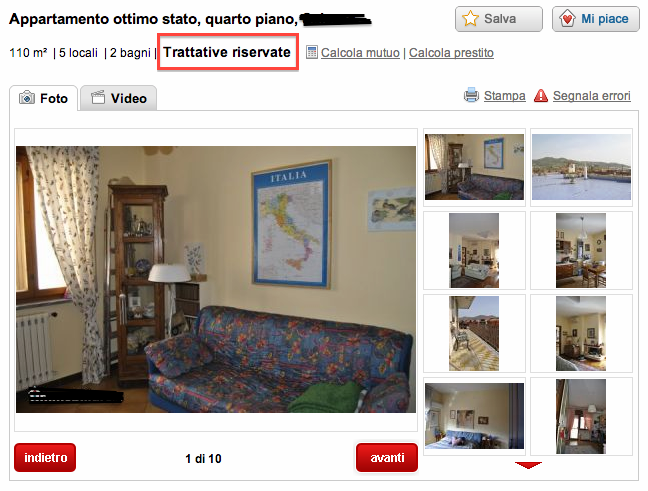Open the Calcola mutuo link
Screen dimensions: 648x491
(360, 53)
